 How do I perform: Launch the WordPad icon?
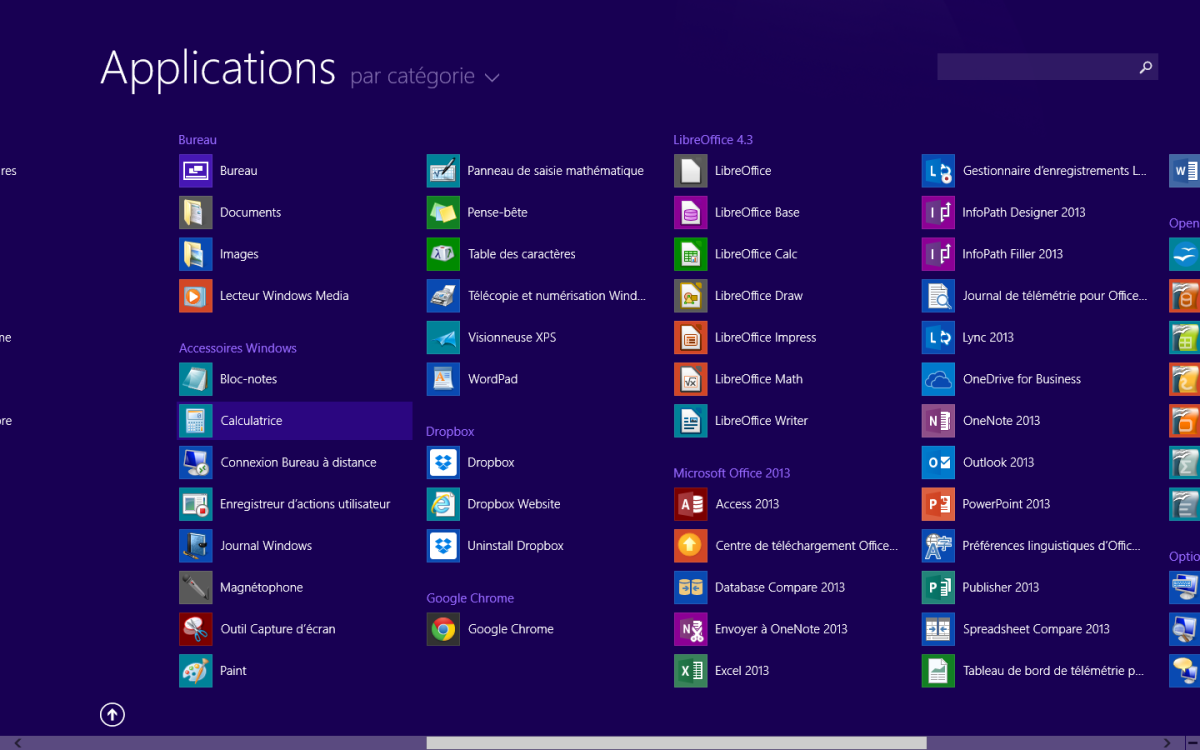coord(443,379)
